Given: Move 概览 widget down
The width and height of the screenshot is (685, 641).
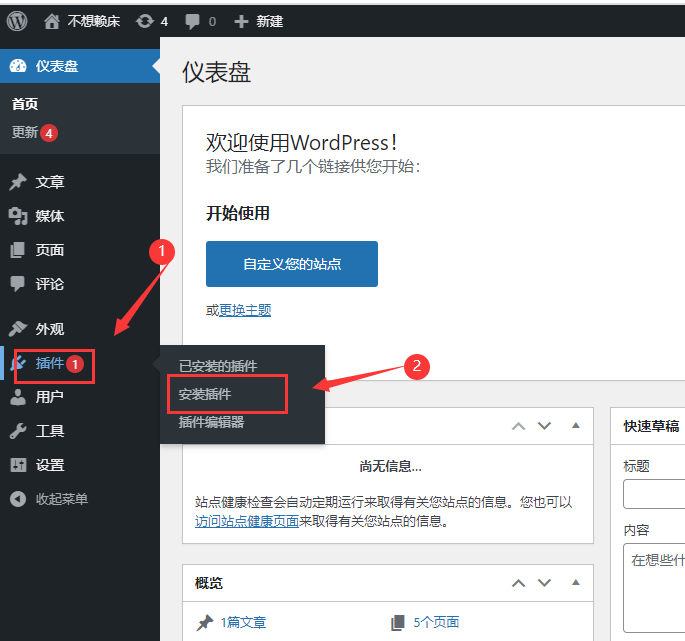Looking at the screenshot, I should coord(544,583).
